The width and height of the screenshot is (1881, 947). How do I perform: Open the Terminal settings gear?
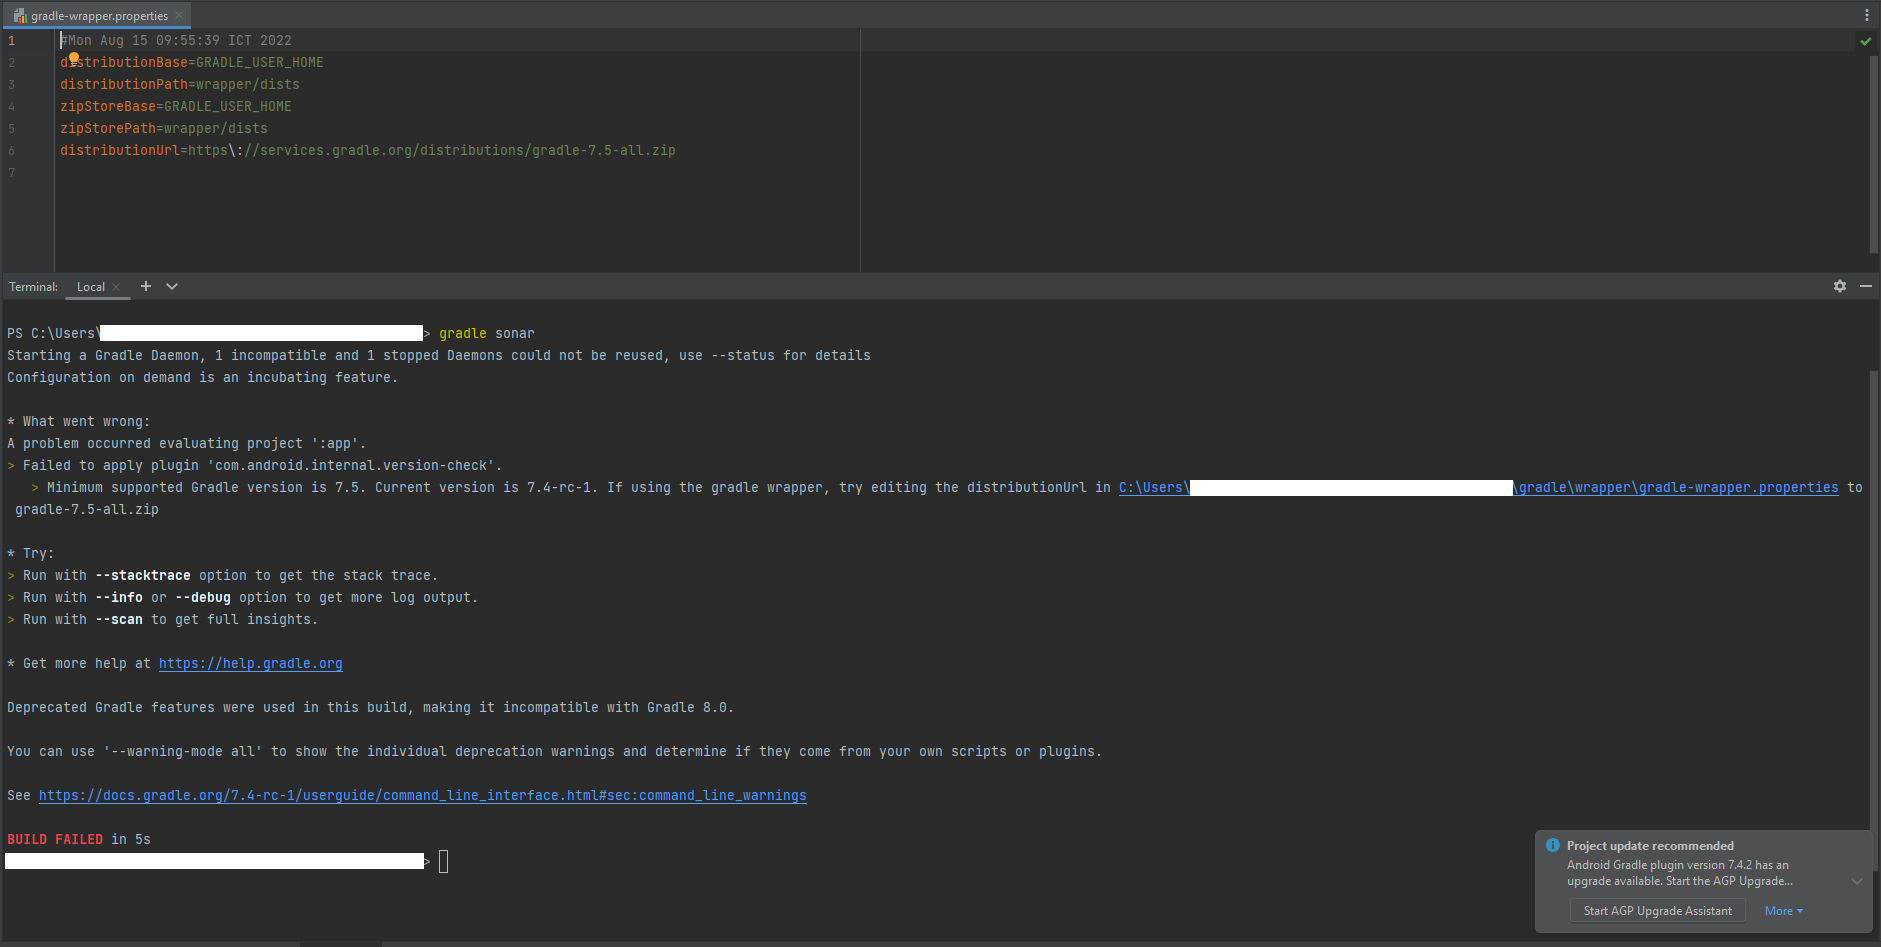point(1840,287)
